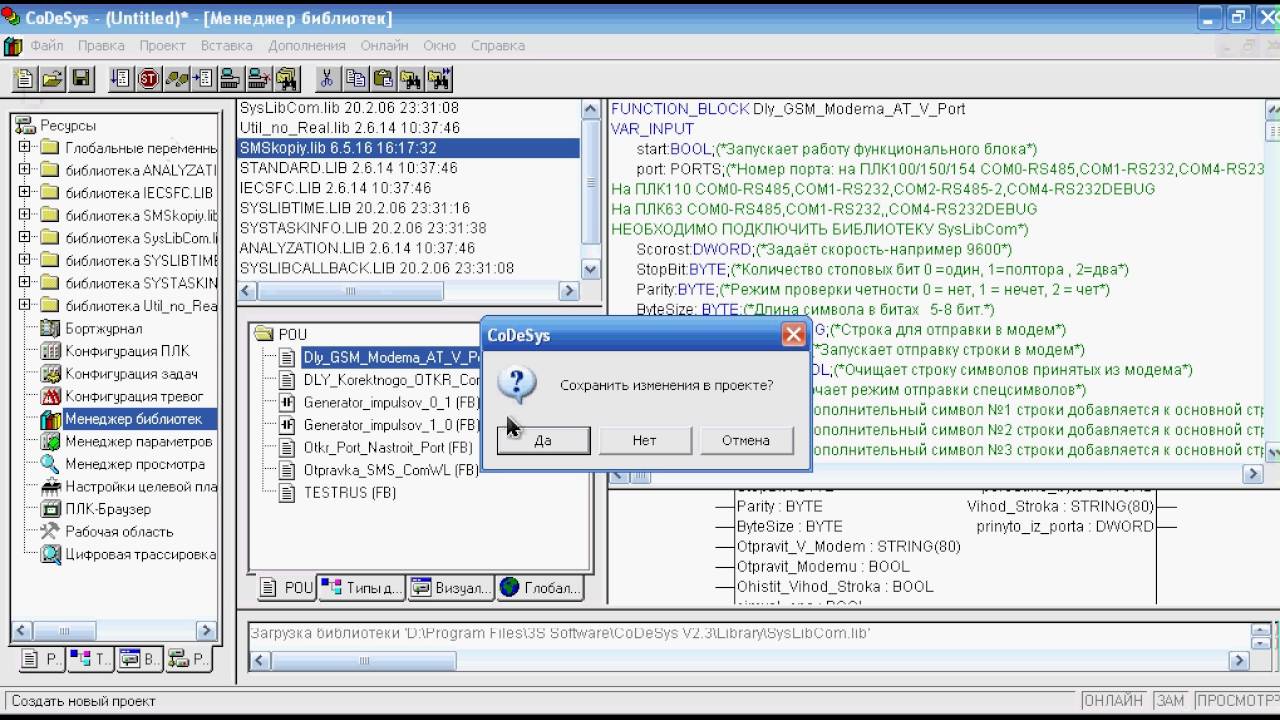
Task: Expand the библиотека SYSTASKIN folder
Action: 25,283
